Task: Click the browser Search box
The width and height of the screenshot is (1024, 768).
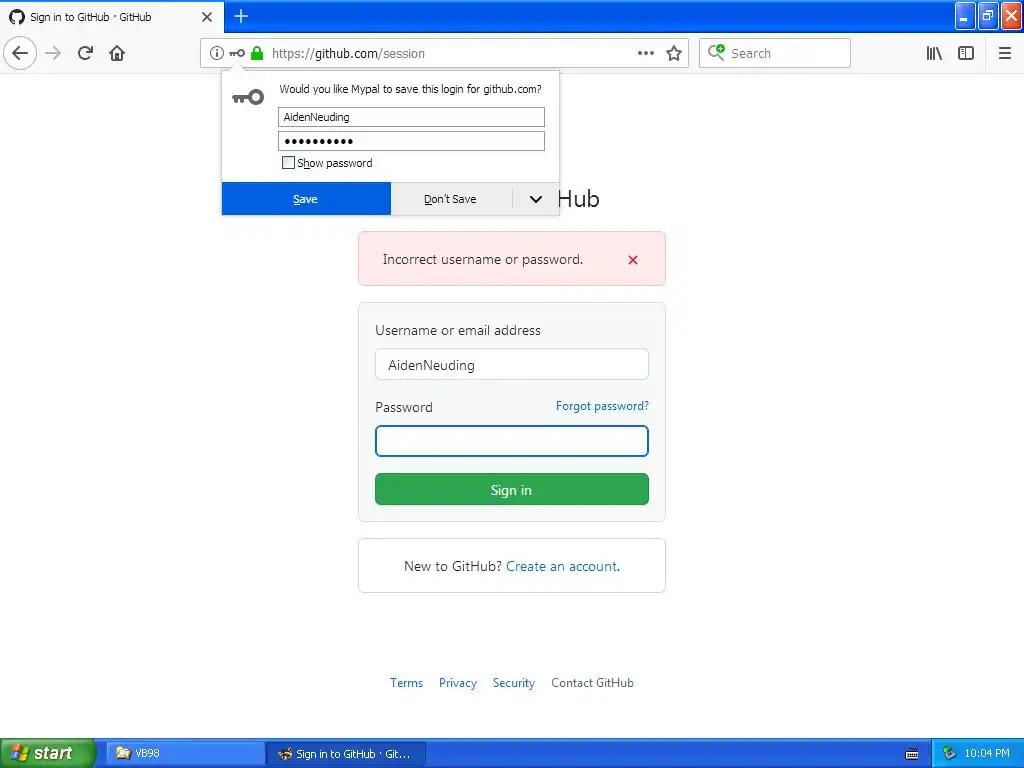Action: point(775,53)
